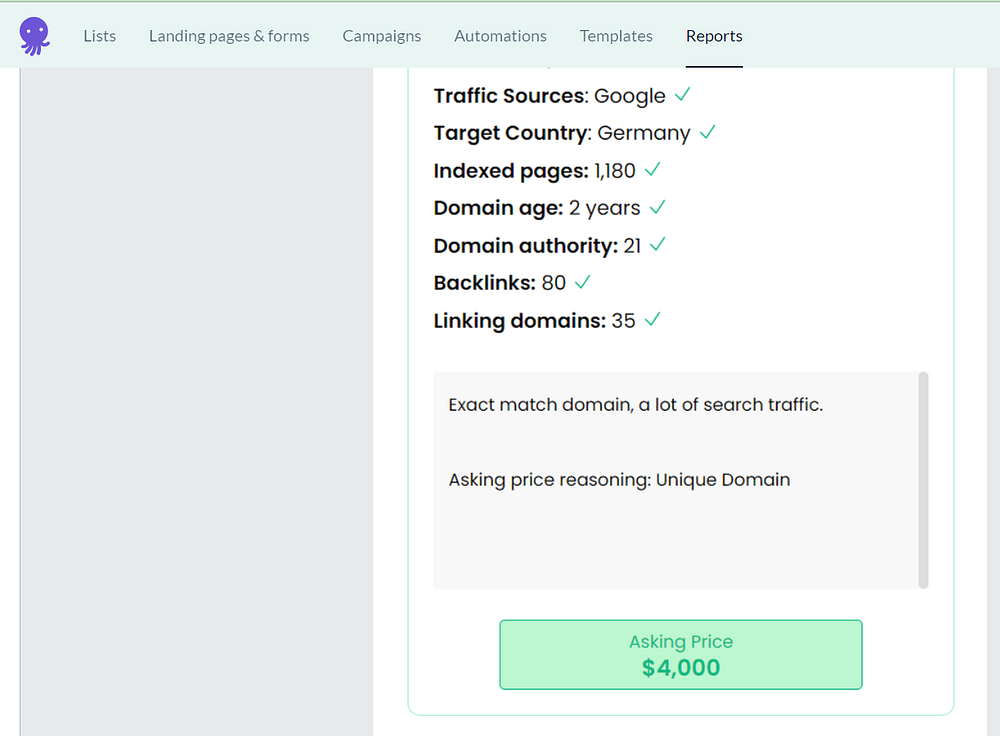Click the Domain authority label

(525, 245)
